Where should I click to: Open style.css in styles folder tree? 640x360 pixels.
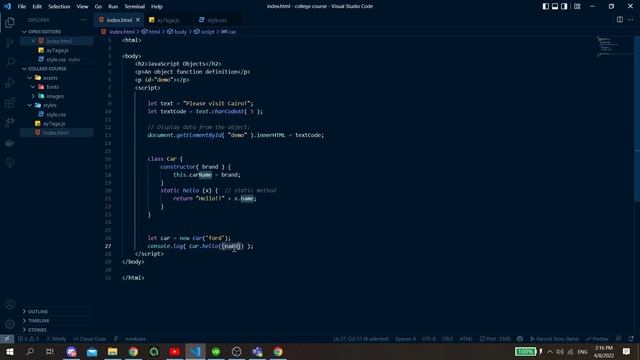pos(56,115)
